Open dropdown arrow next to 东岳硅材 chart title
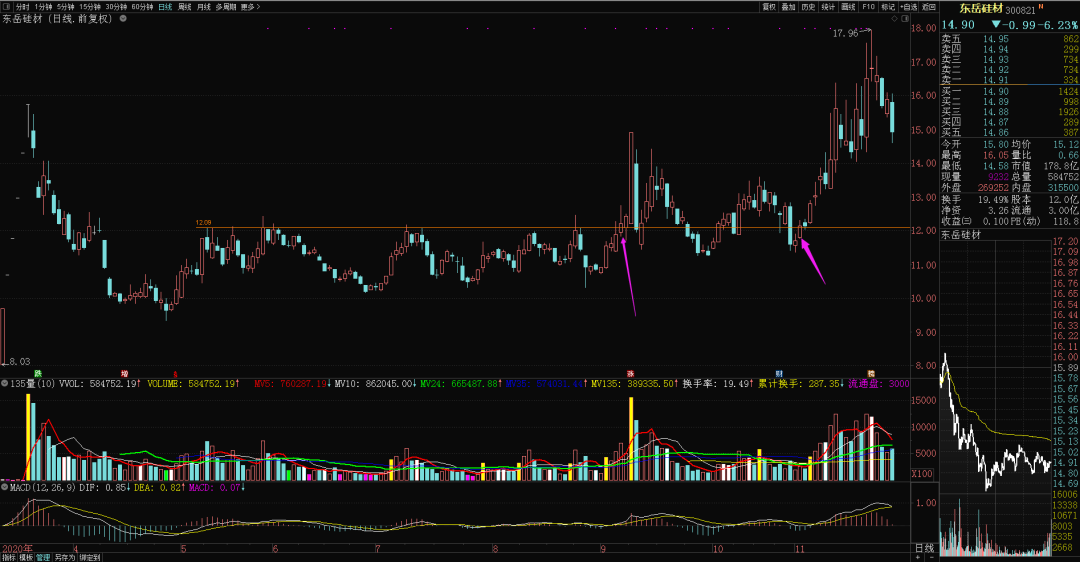This screenshot has height=562, width=1080. [x=123, y=19]
